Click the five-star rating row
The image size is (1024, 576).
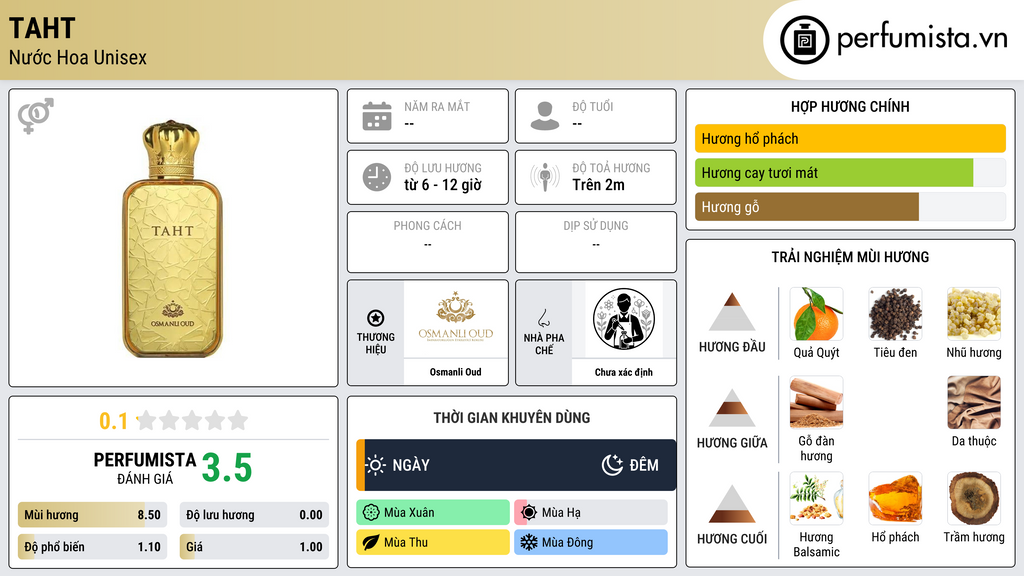pos(193,421)
